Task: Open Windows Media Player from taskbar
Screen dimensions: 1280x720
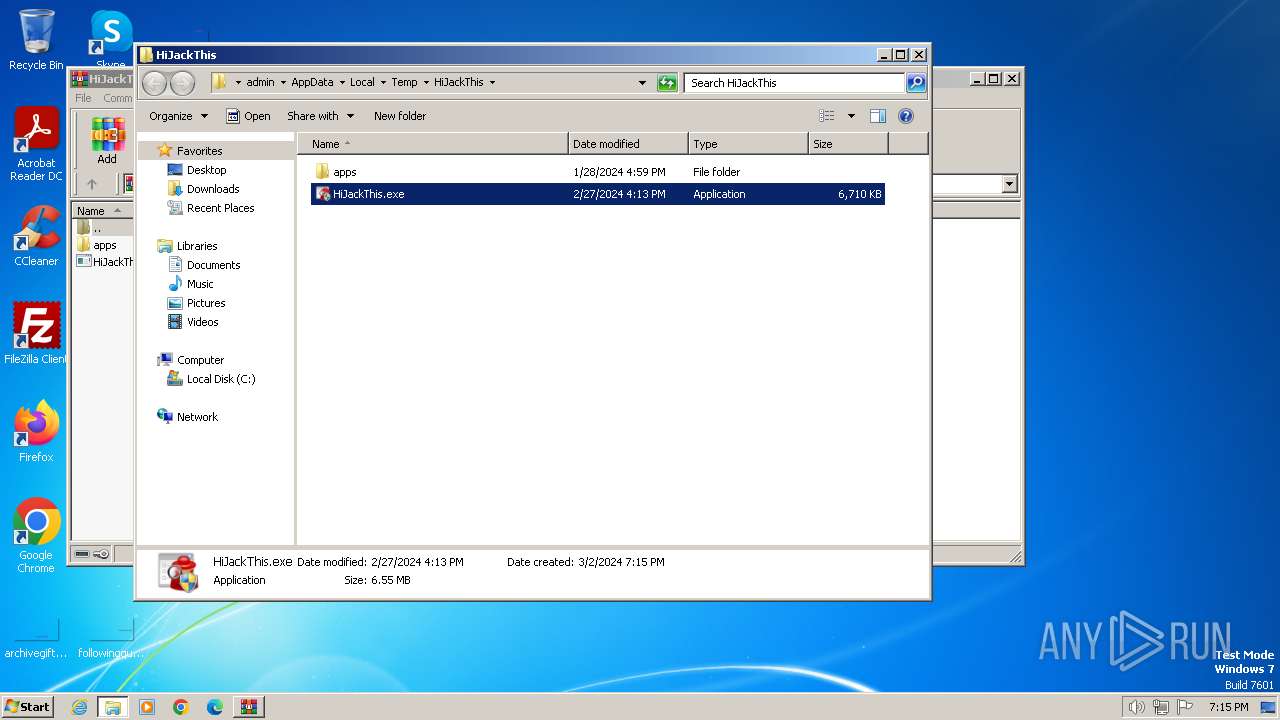Action: click(147, 707)
